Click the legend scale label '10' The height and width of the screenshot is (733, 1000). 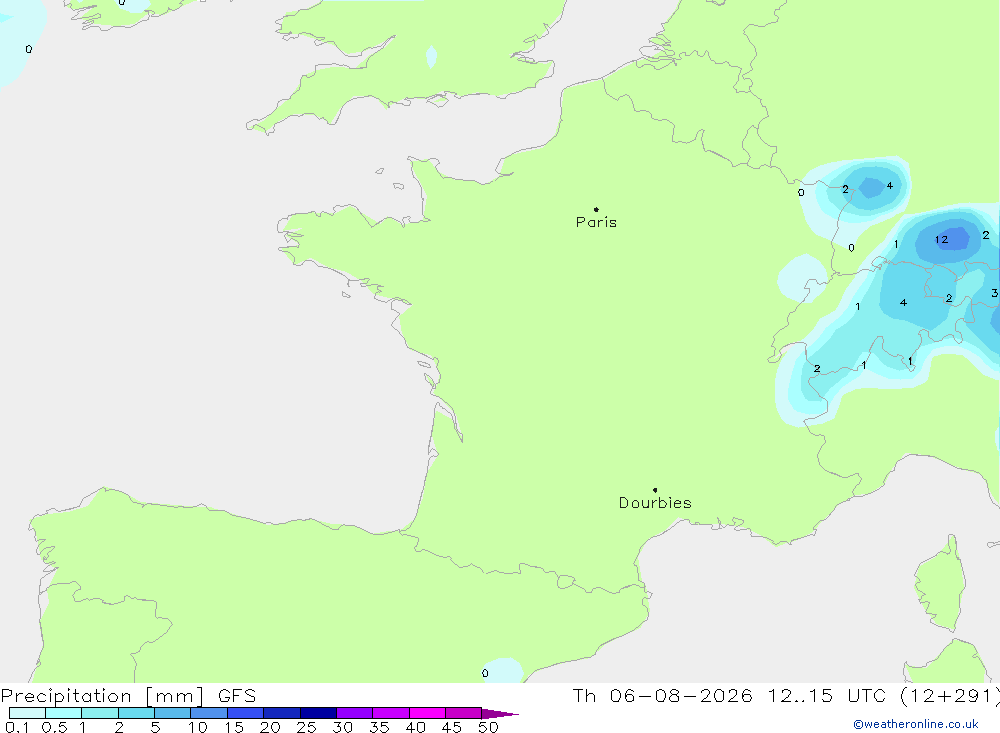pos(198,727)
